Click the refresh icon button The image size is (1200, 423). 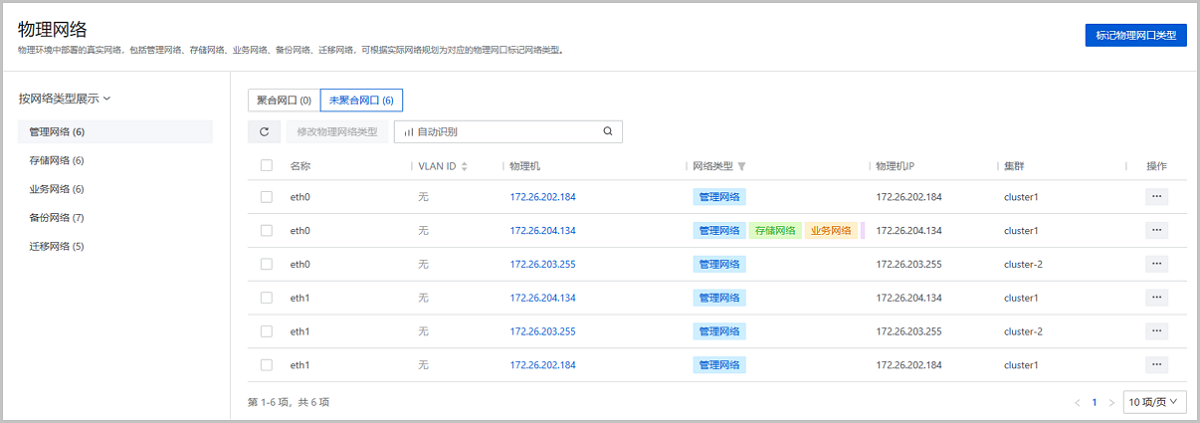(264, 132)
